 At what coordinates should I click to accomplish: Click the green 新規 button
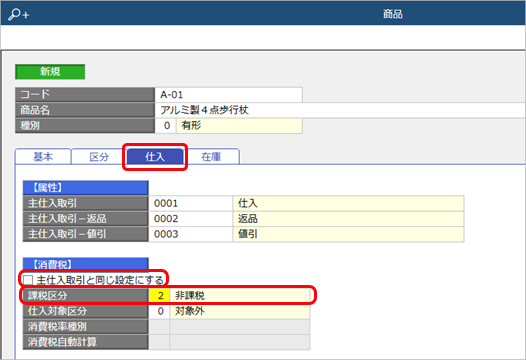(x=50, y=72)
